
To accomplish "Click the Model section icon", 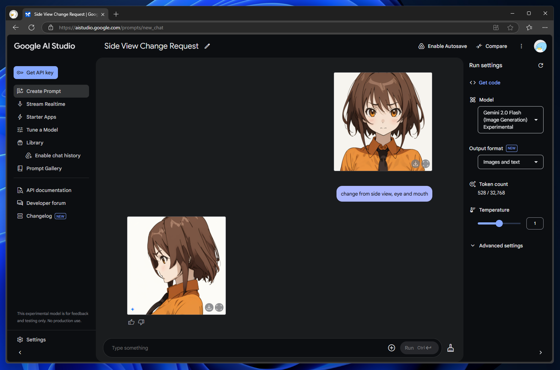I will click(x=472, y=100).
